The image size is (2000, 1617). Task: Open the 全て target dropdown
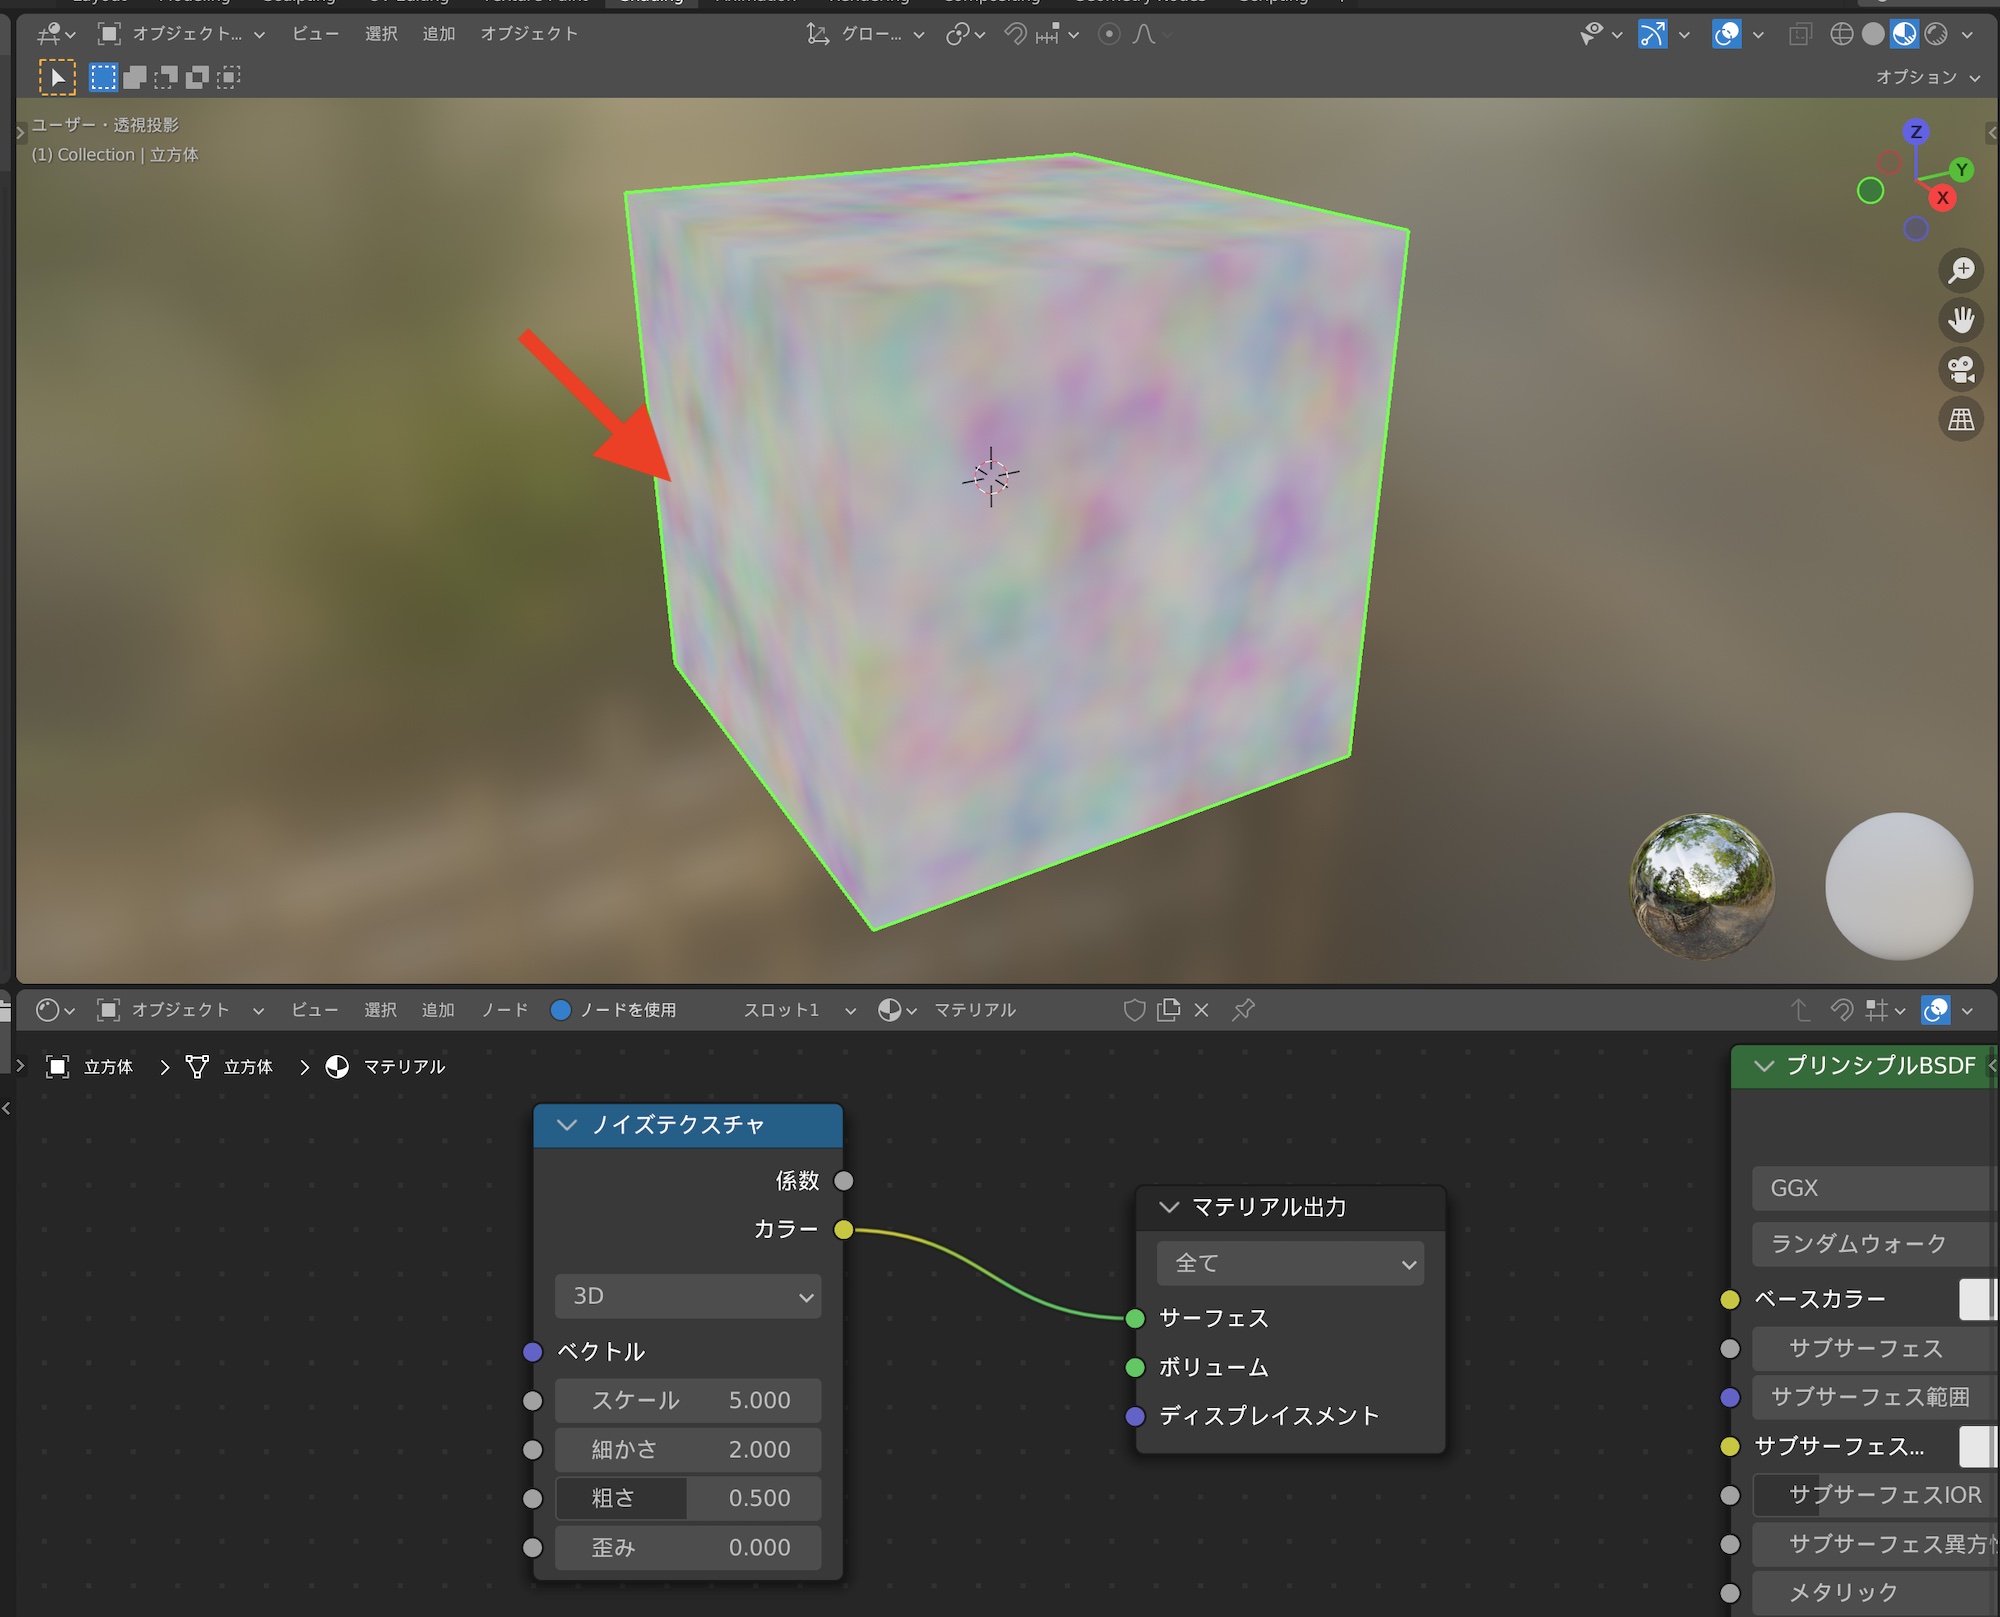1290,1263
